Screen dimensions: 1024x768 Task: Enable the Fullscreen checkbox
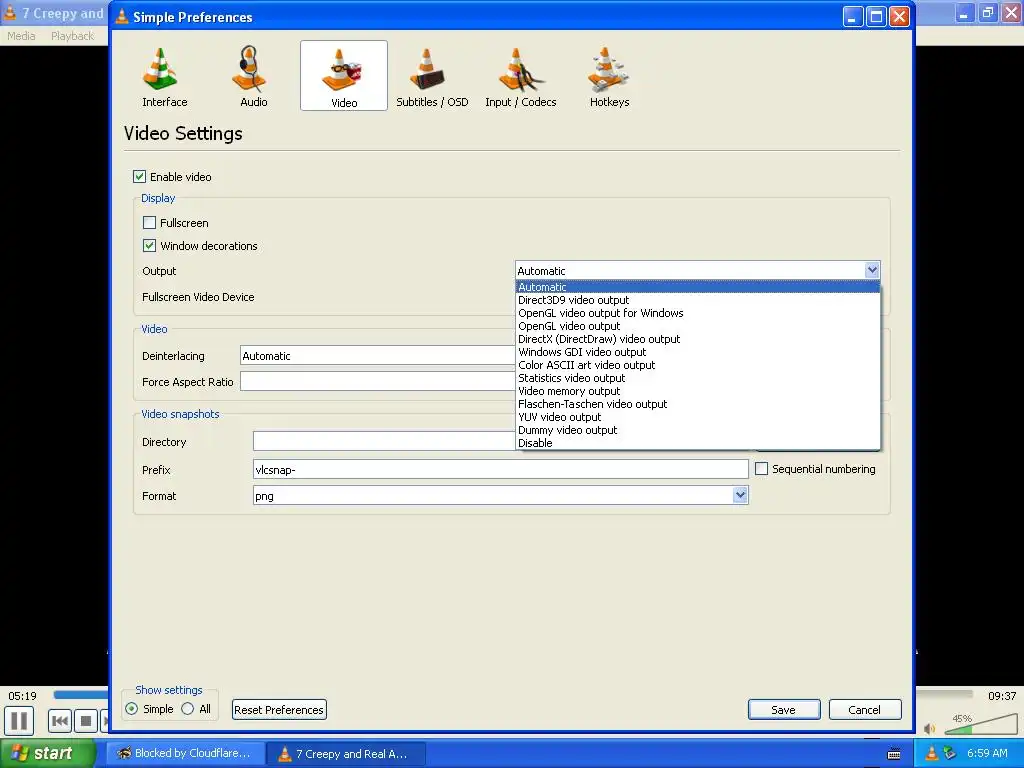pos(150,223)
